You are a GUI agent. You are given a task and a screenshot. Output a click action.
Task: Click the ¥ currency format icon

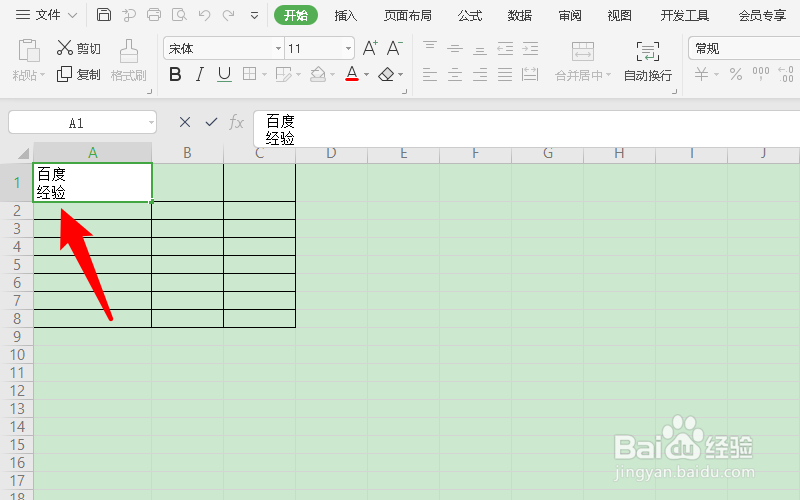pos(702,74)
